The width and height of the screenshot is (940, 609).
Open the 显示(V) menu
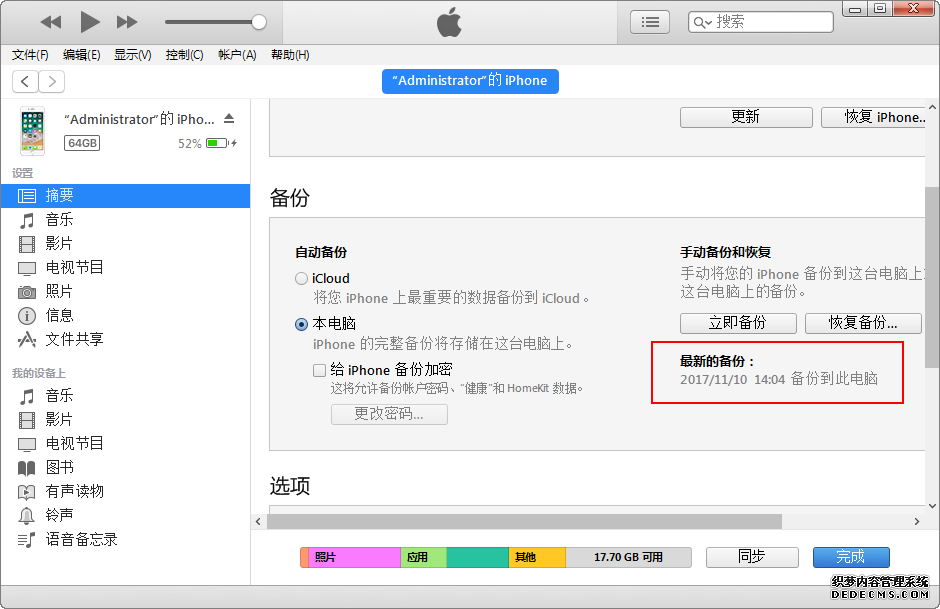point(132,55)
